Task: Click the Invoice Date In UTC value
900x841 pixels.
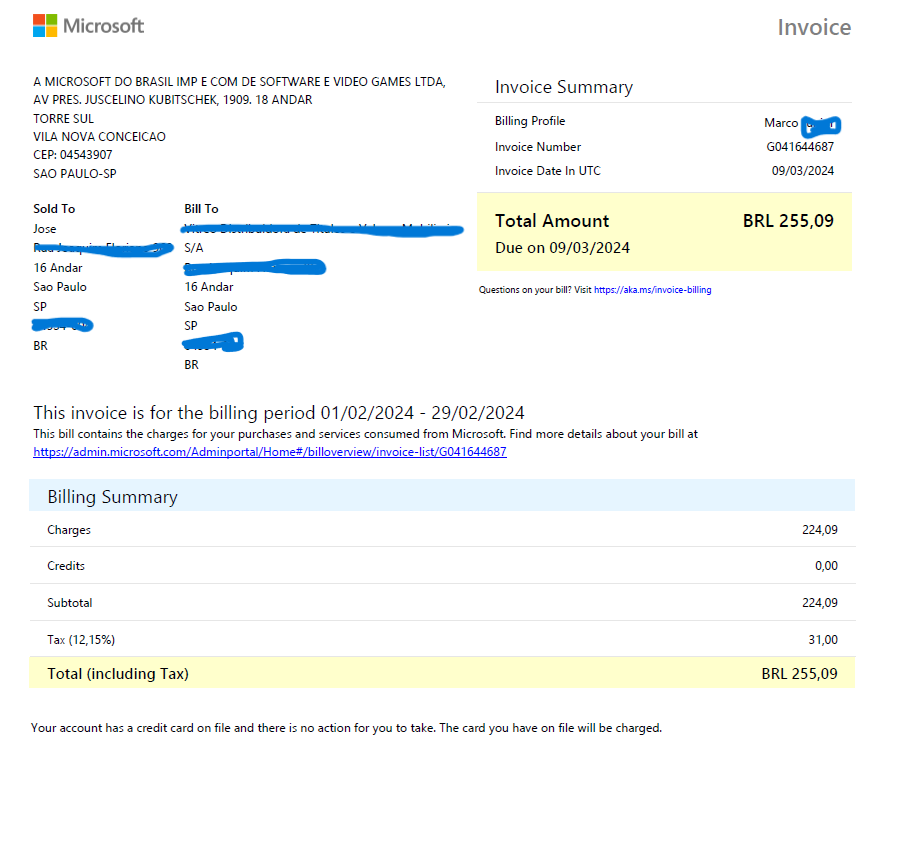Action: coord(802,171)
